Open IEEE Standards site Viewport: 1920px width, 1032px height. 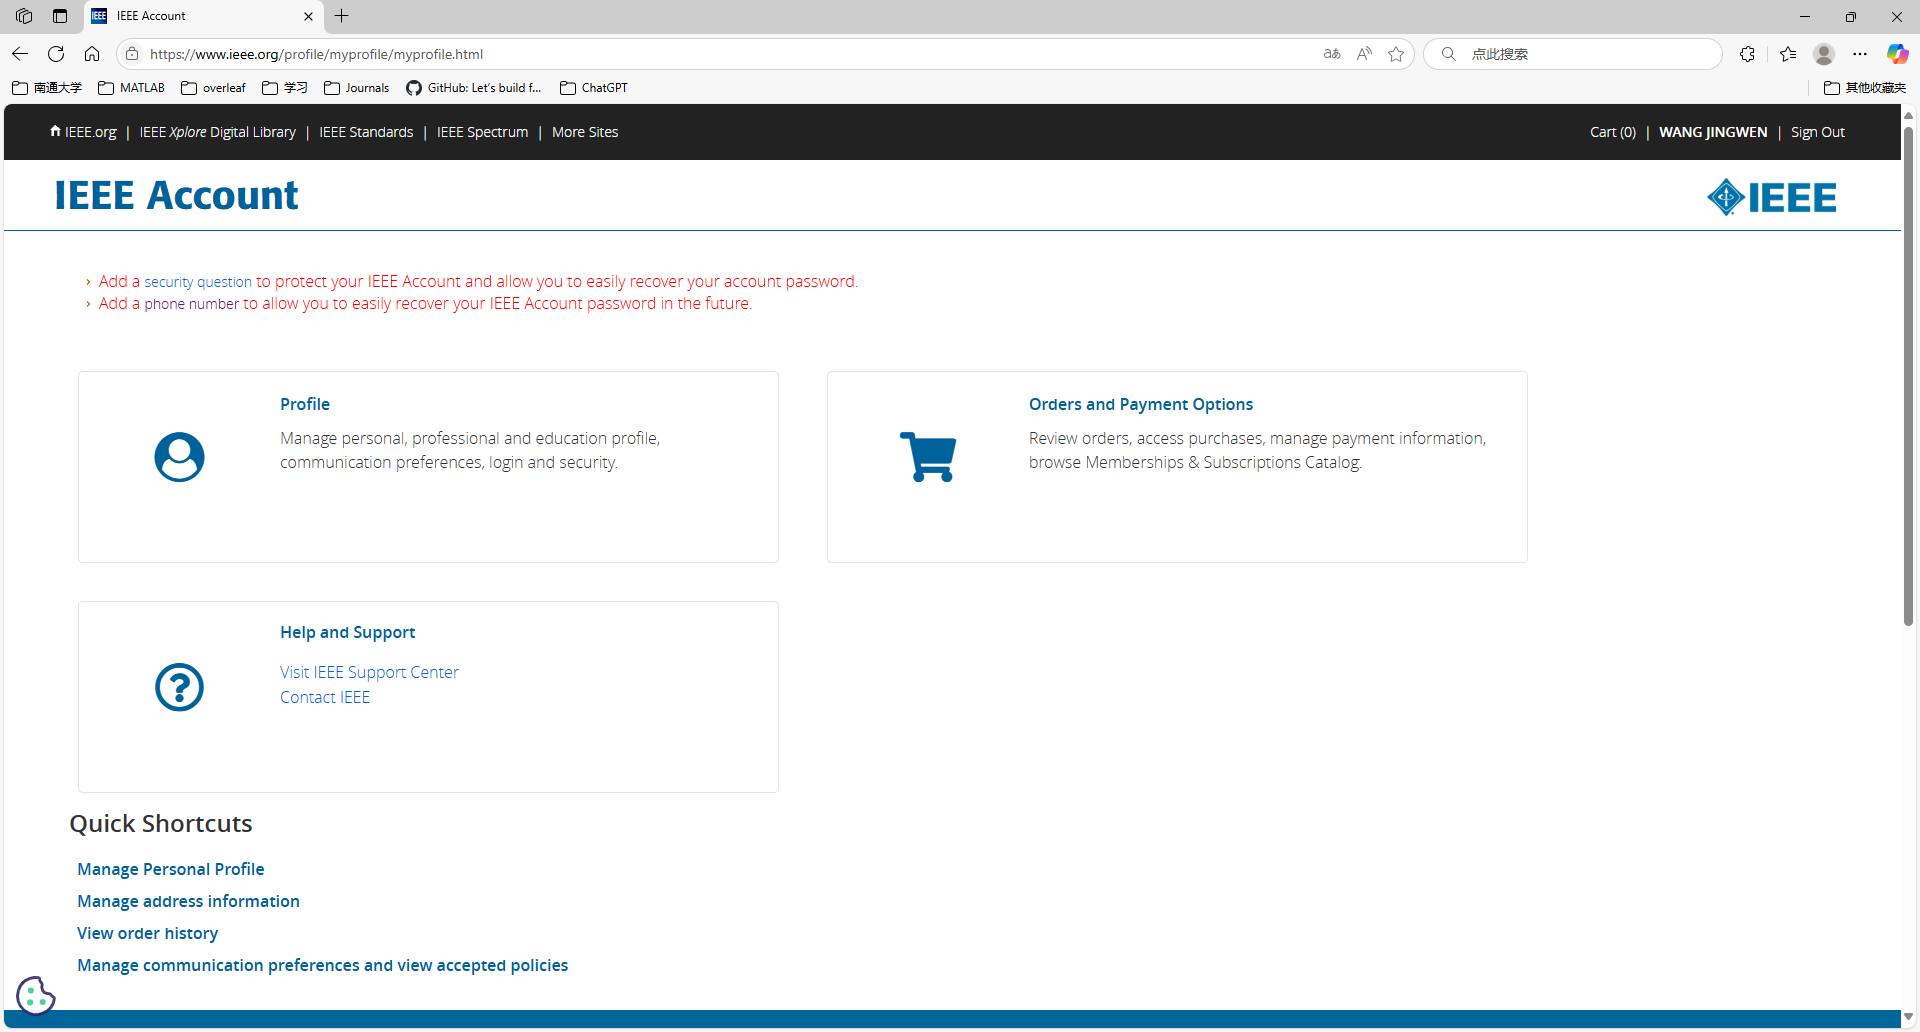pos(366,132)
